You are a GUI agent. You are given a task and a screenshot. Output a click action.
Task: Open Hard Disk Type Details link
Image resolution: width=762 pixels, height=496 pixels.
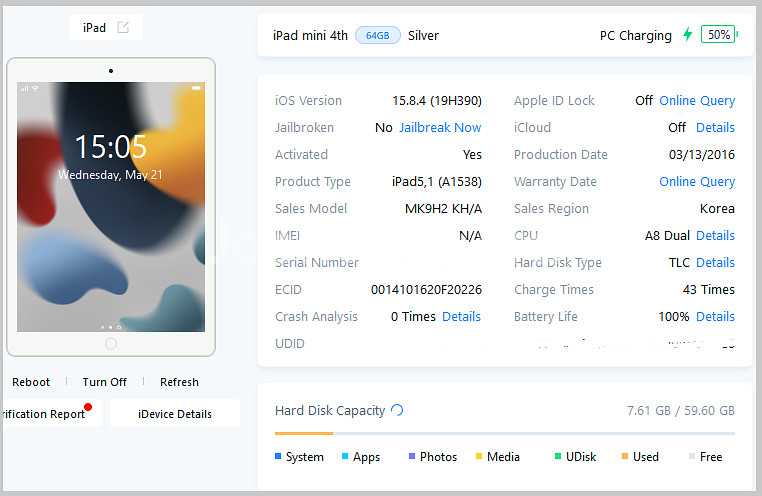click(x=715, y=262)
